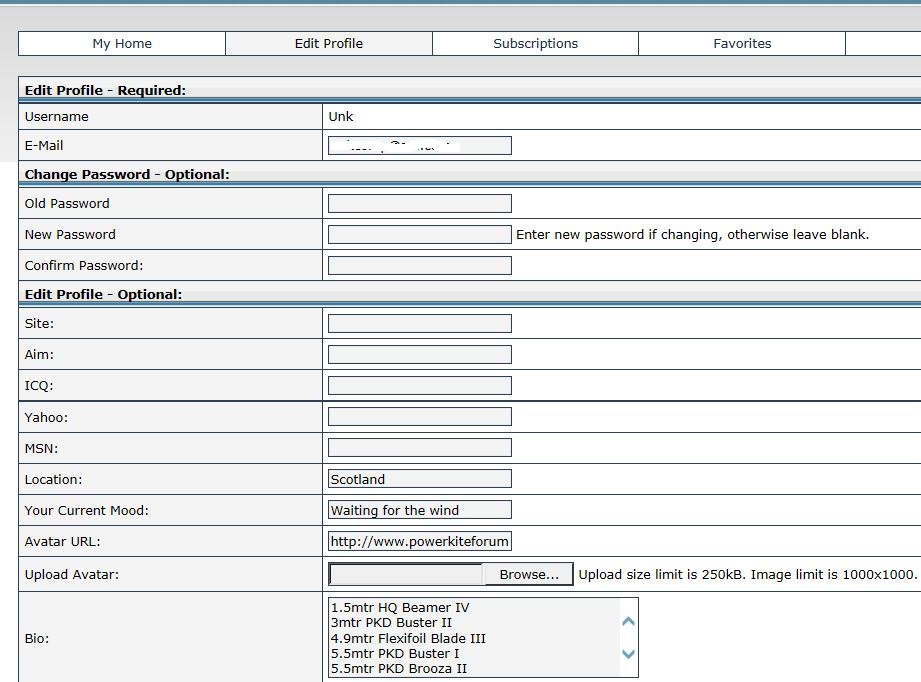
Task: Click the MSN input field
Action: point(419,448)
